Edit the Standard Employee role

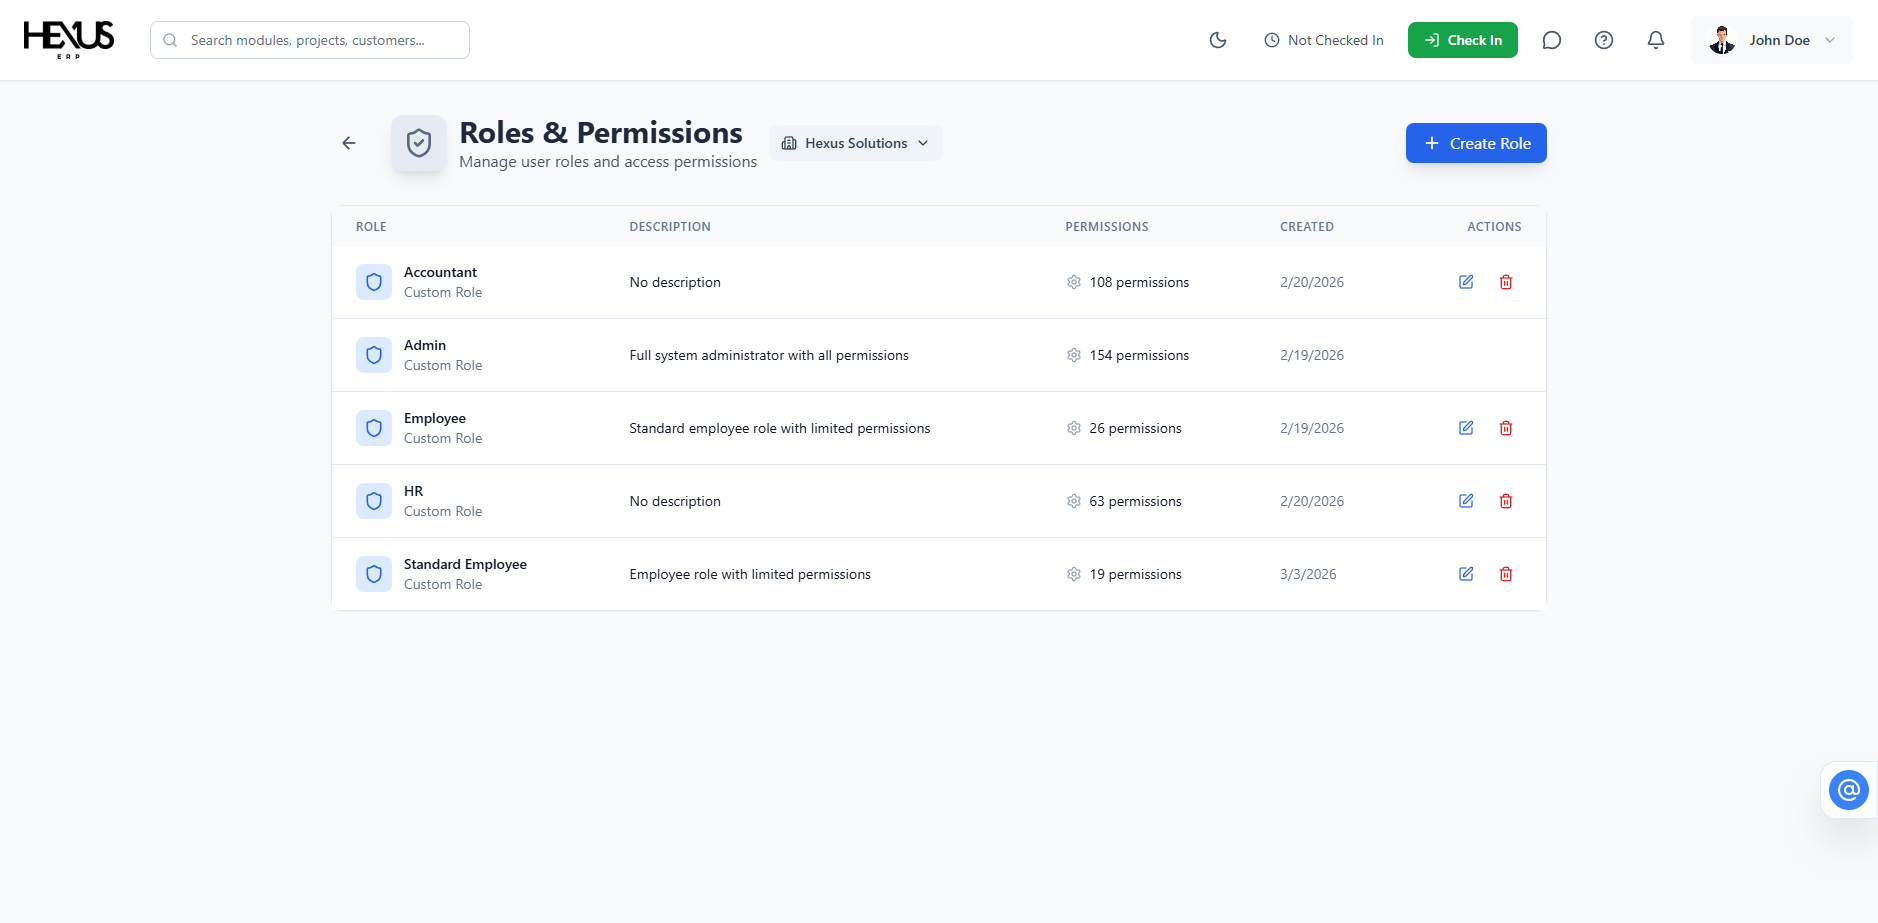[1466, 574]
